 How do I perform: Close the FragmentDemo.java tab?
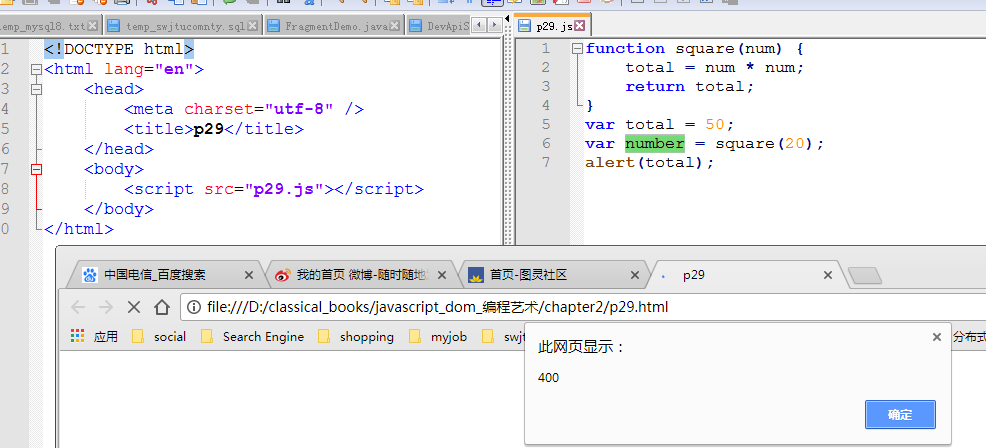pos(394,26)
